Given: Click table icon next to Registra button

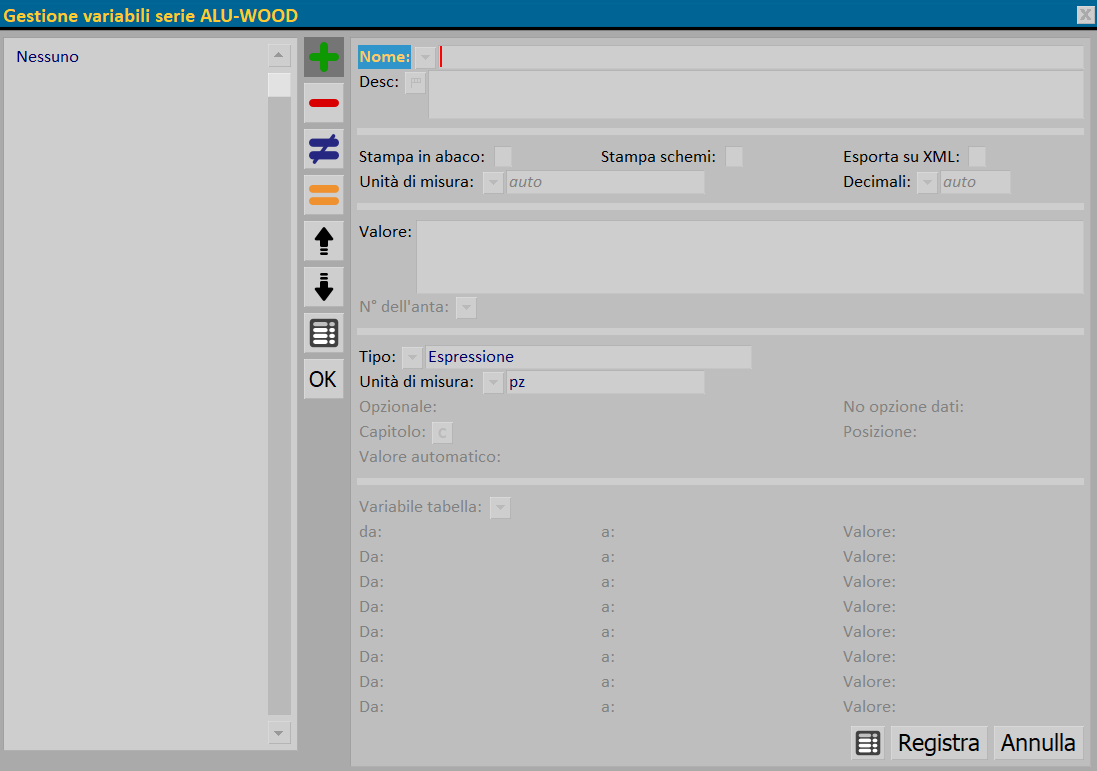Looking at the screenshot, I should click(x=868, y=742).
